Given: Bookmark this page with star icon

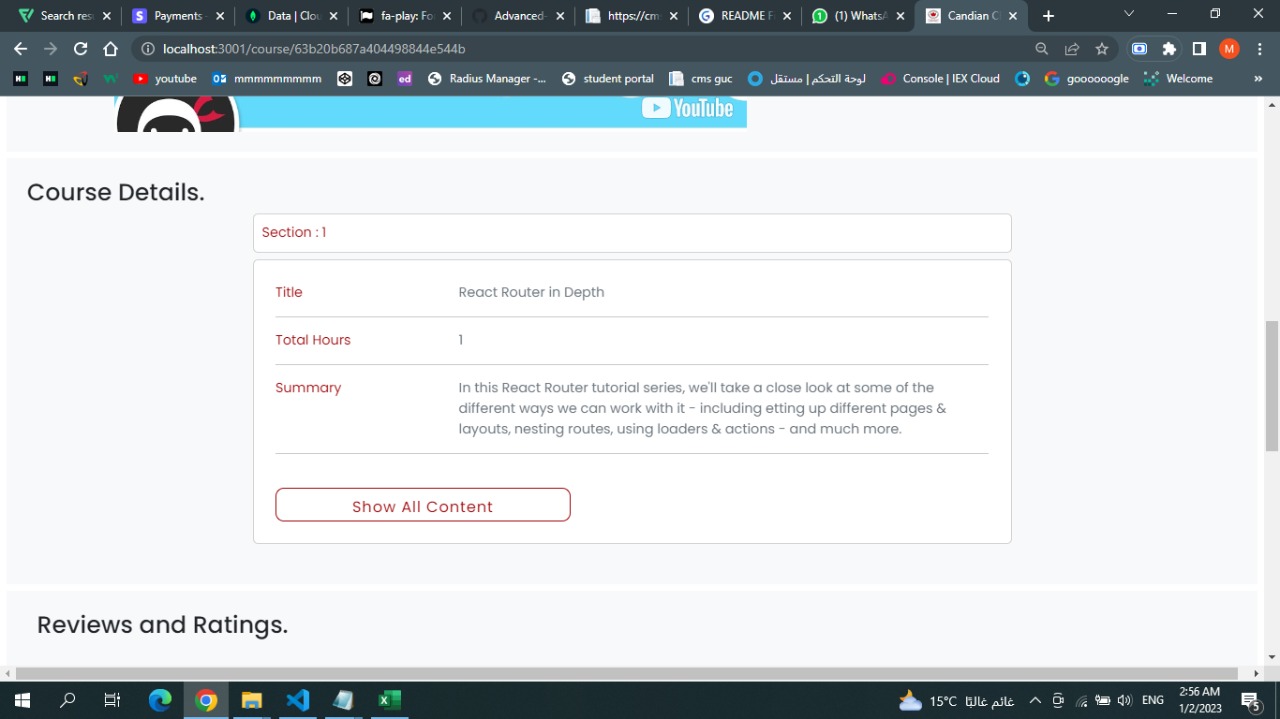Looking at the screenshot, I should pyautogui.click(x=1102, y=48).
